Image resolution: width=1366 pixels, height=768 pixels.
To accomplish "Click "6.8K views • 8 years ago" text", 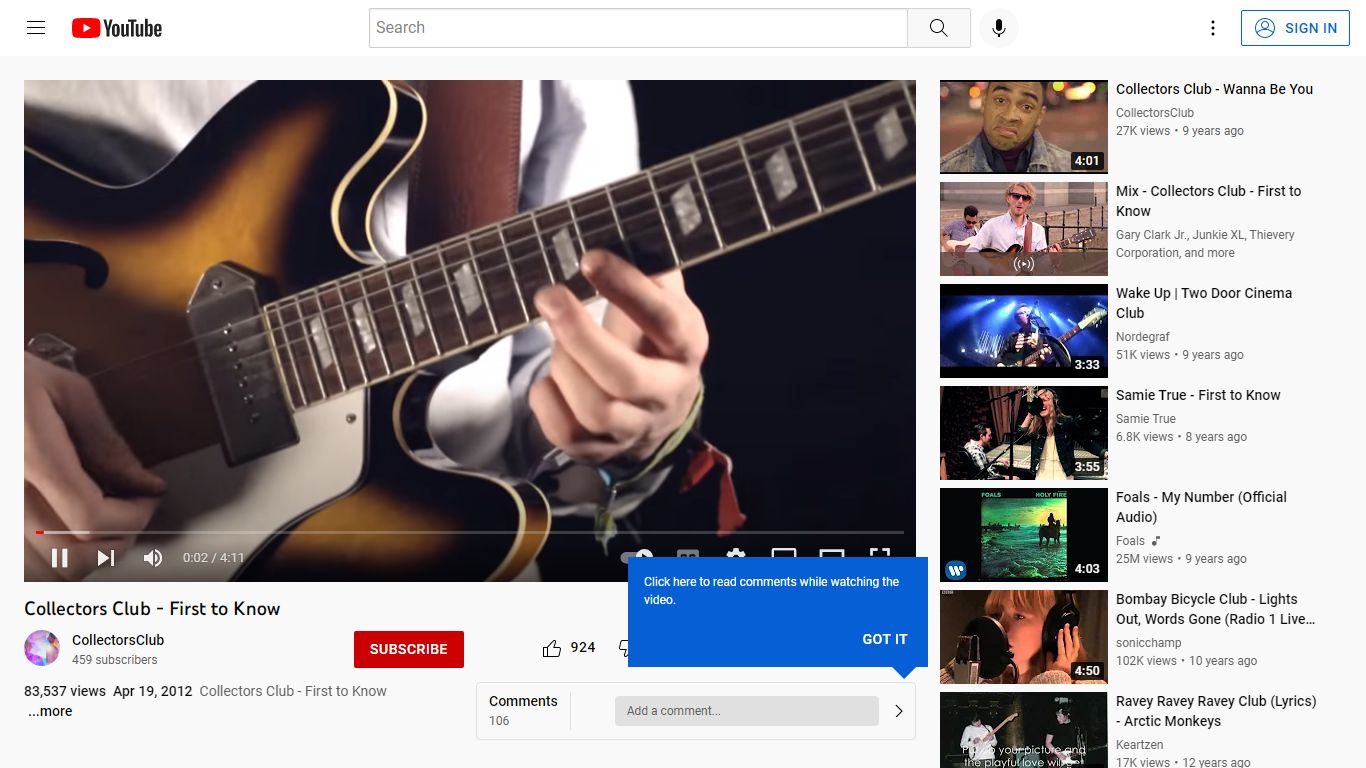I will [x=1181, y=437].
